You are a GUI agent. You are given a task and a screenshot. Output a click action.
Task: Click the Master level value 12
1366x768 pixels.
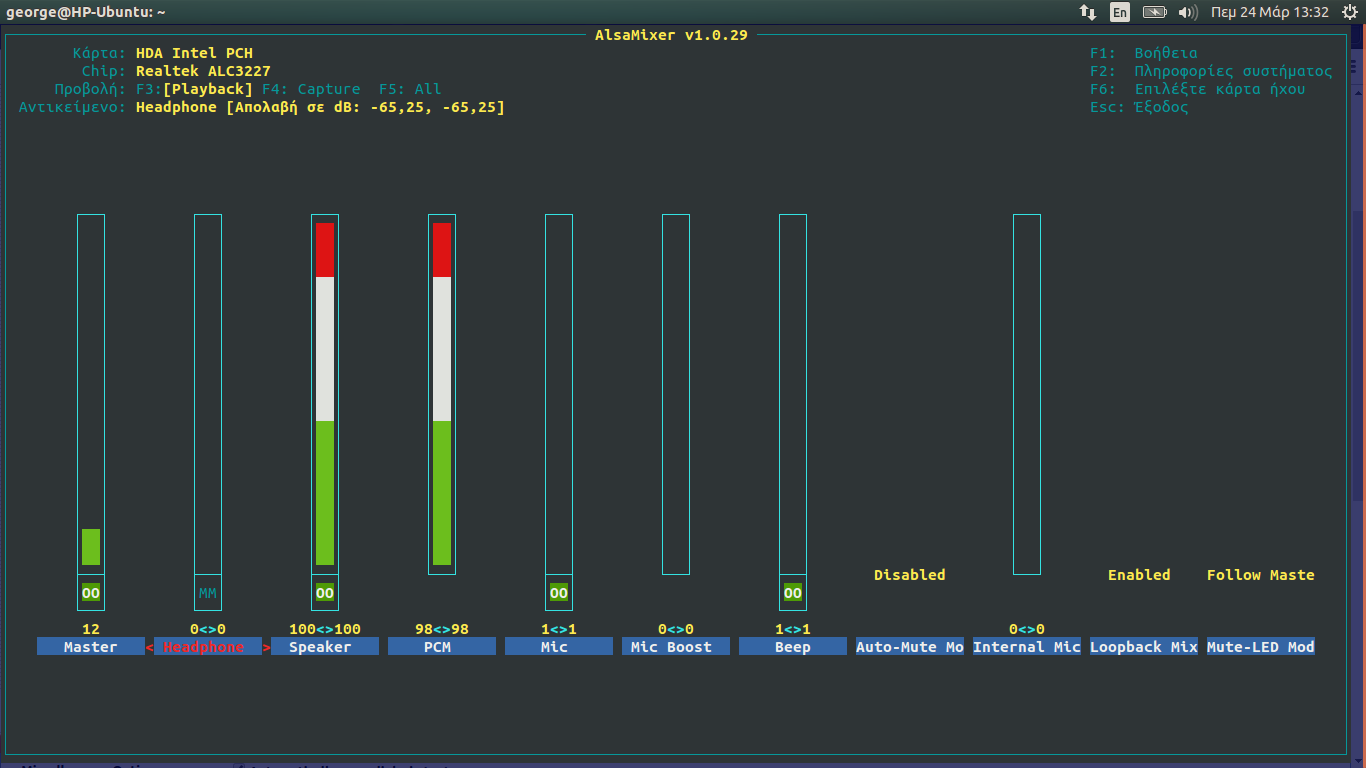click(91, 629)
